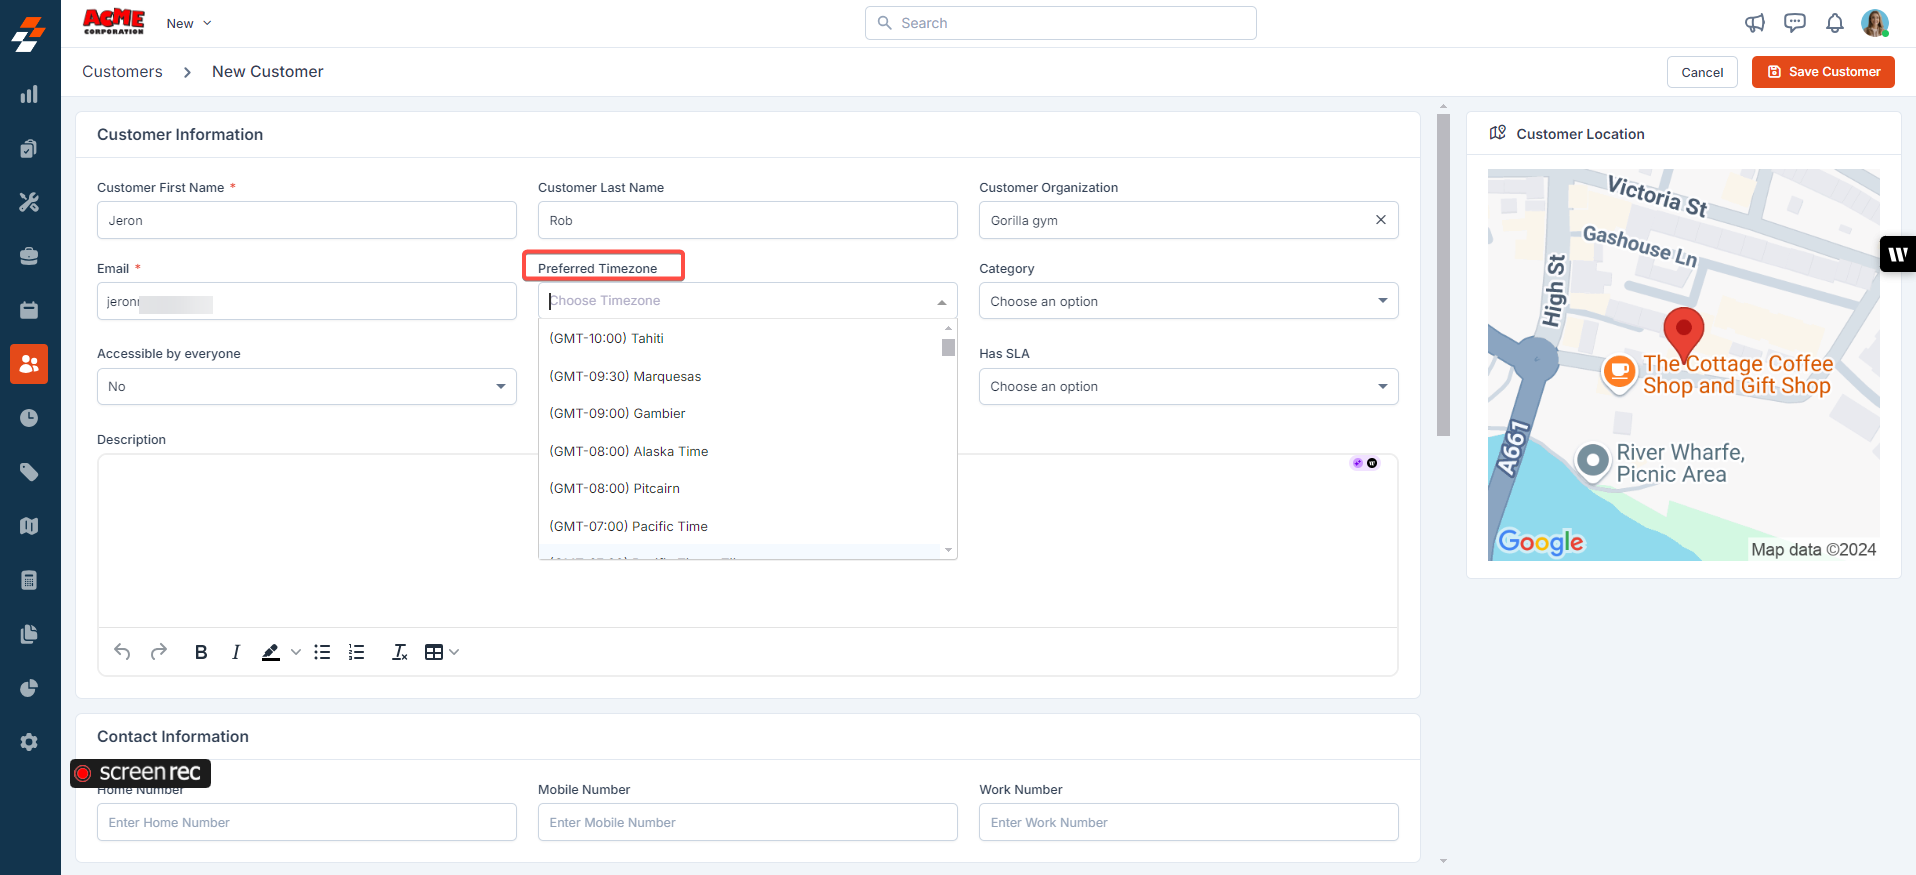Clear formatting in description editor
The height and width of the screenshot is (875, 1916).
[x=399, y=652]
